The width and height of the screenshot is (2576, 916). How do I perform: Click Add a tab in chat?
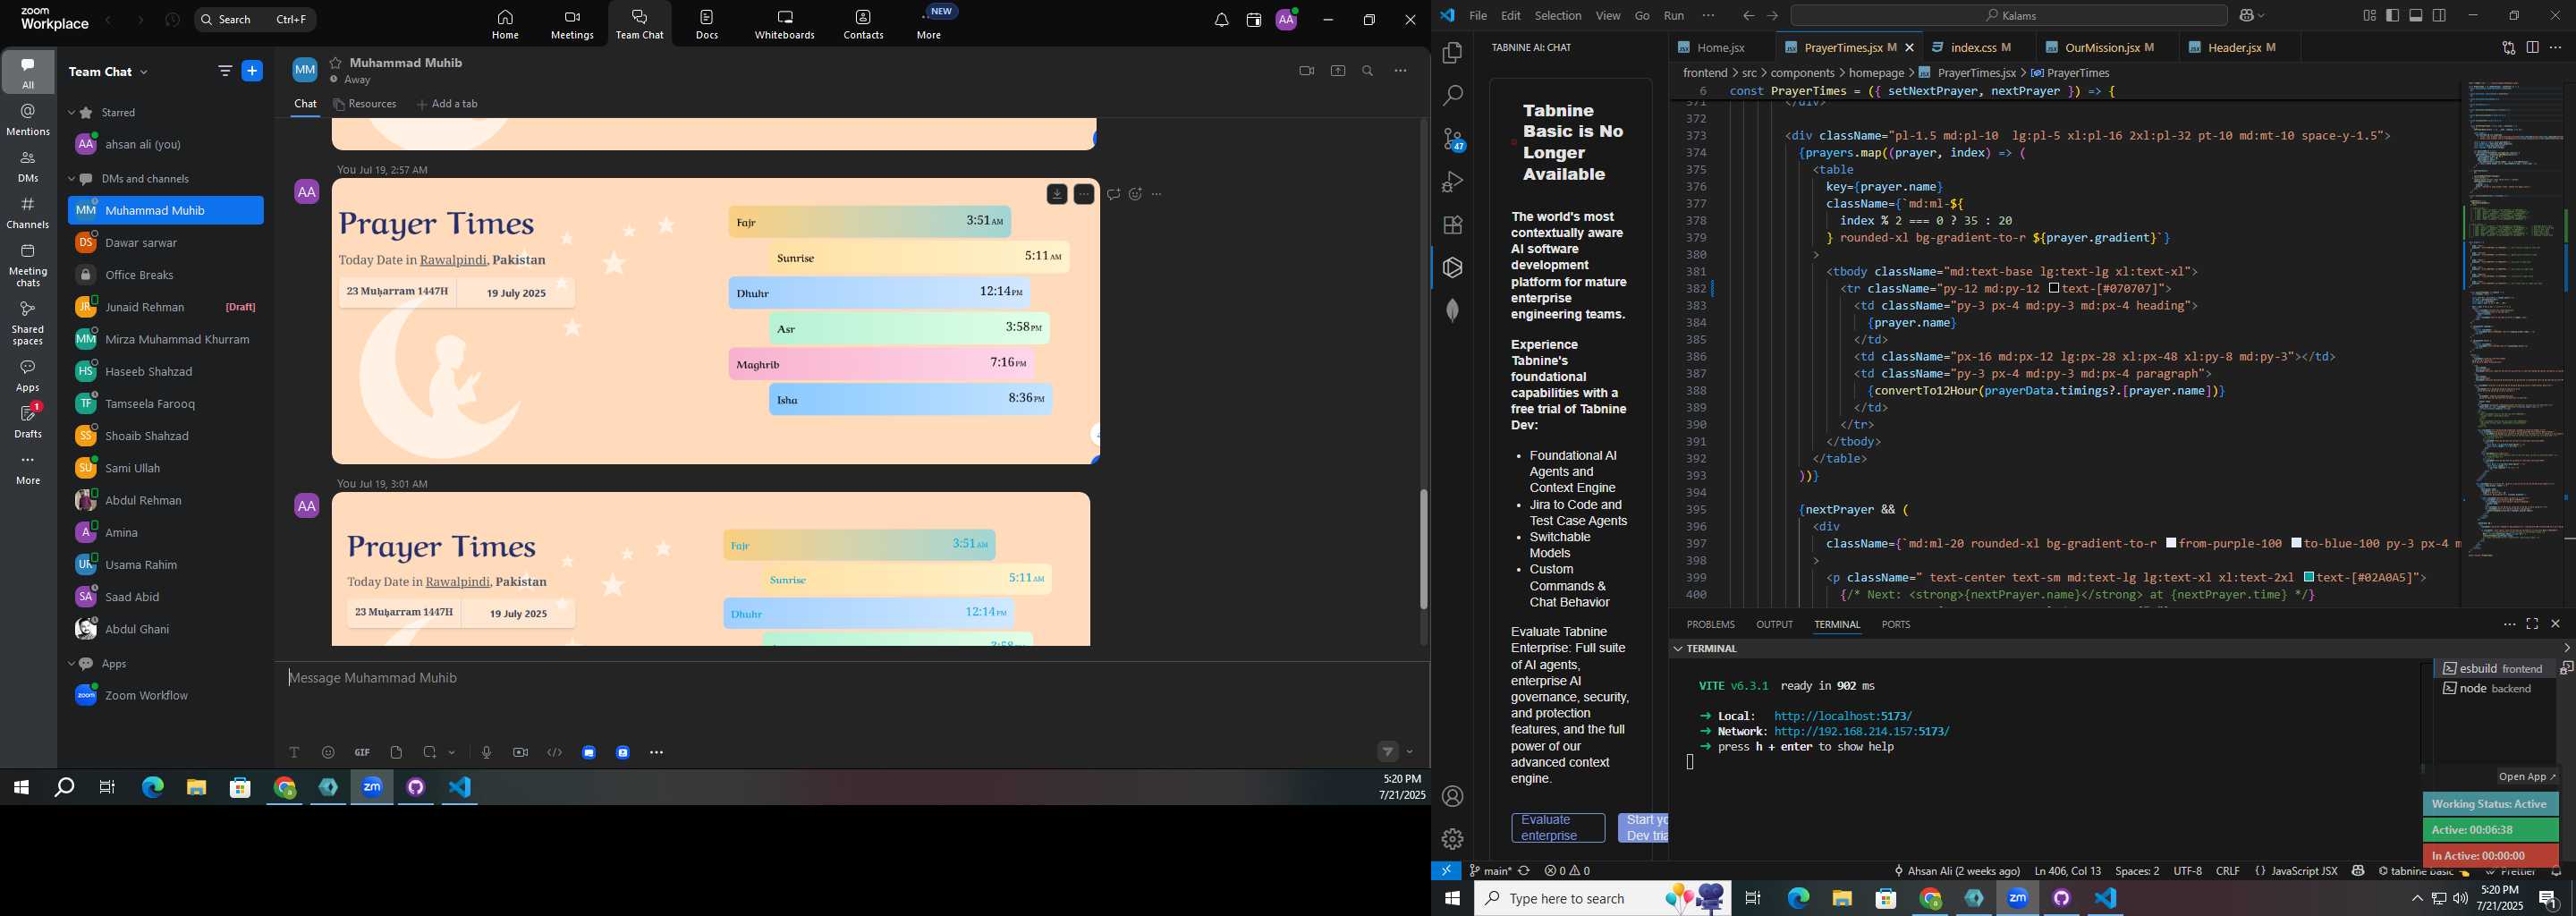coord(447,104)
